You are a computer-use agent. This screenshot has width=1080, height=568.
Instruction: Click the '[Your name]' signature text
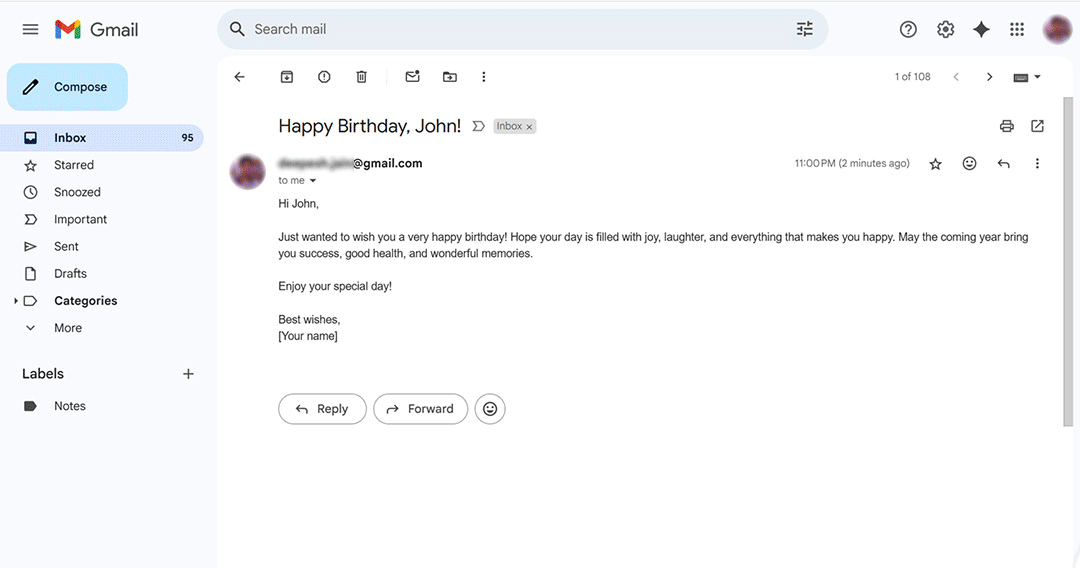tap(308, 336)
